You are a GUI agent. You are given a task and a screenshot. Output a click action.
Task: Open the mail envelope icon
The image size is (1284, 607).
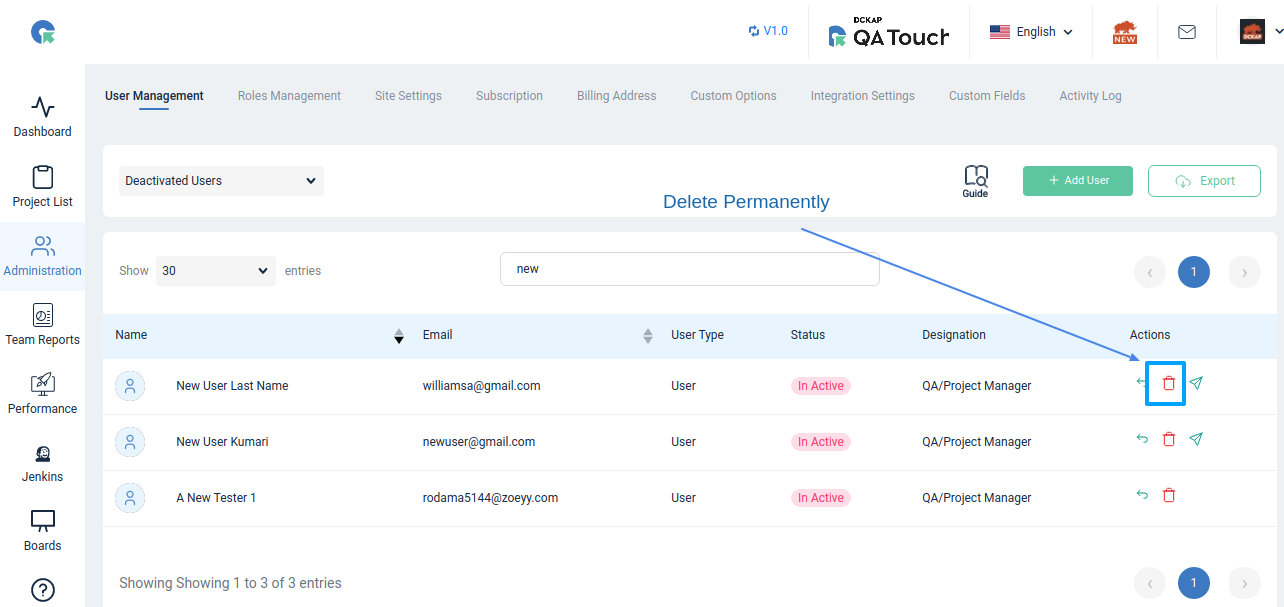[x=1187, y=32]
